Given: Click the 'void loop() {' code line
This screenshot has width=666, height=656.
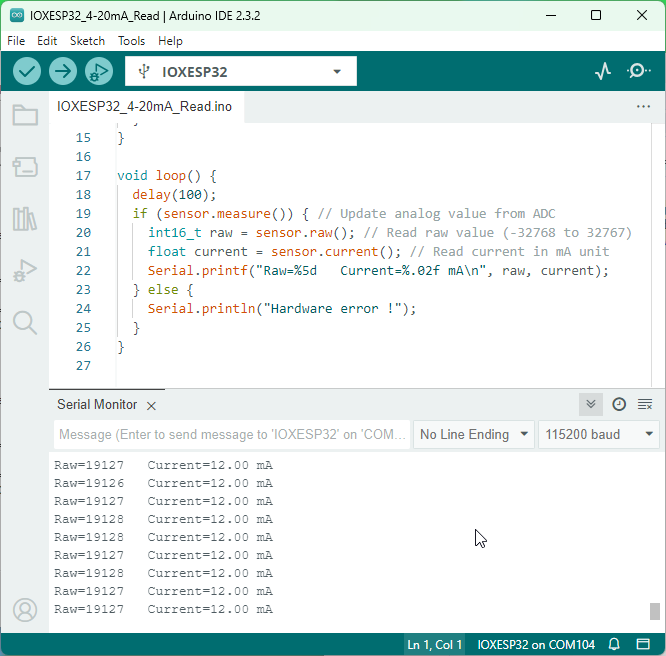Looking at the screenshot, I should (167, 175).
